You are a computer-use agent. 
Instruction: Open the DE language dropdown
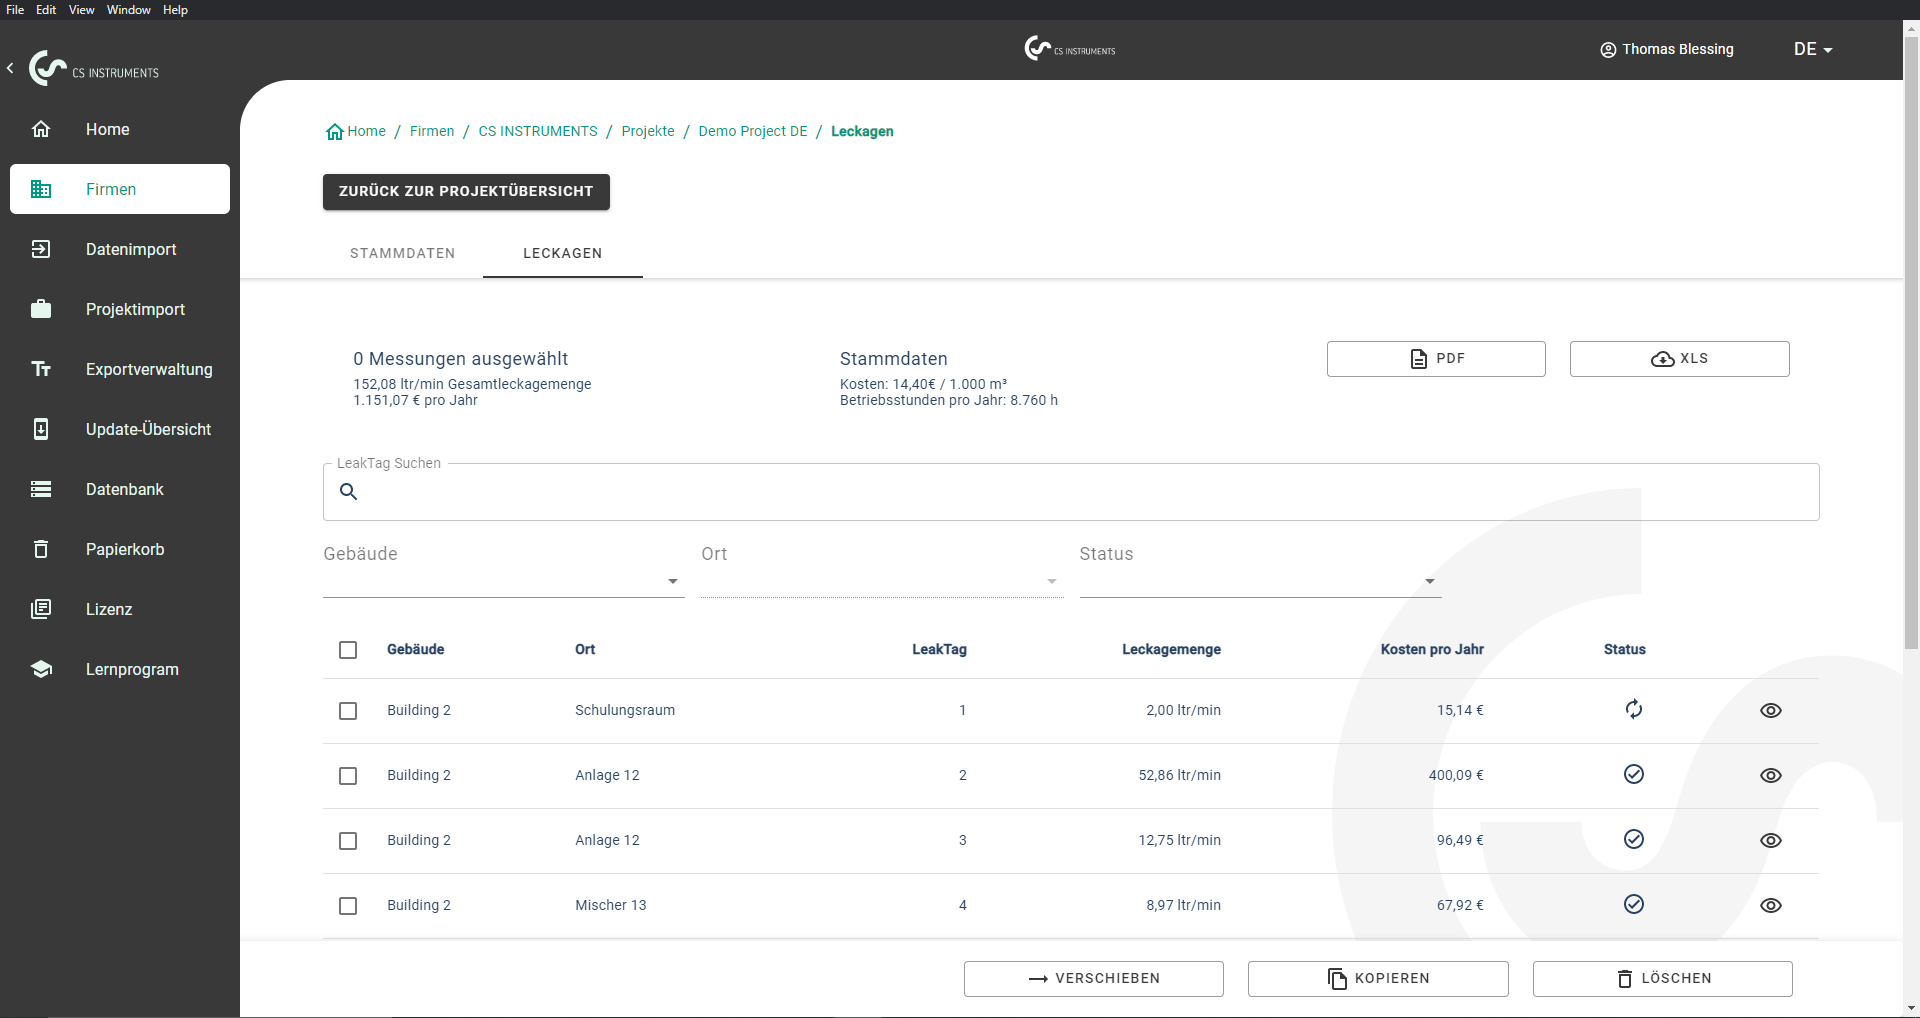click(x=1812, y=49)
